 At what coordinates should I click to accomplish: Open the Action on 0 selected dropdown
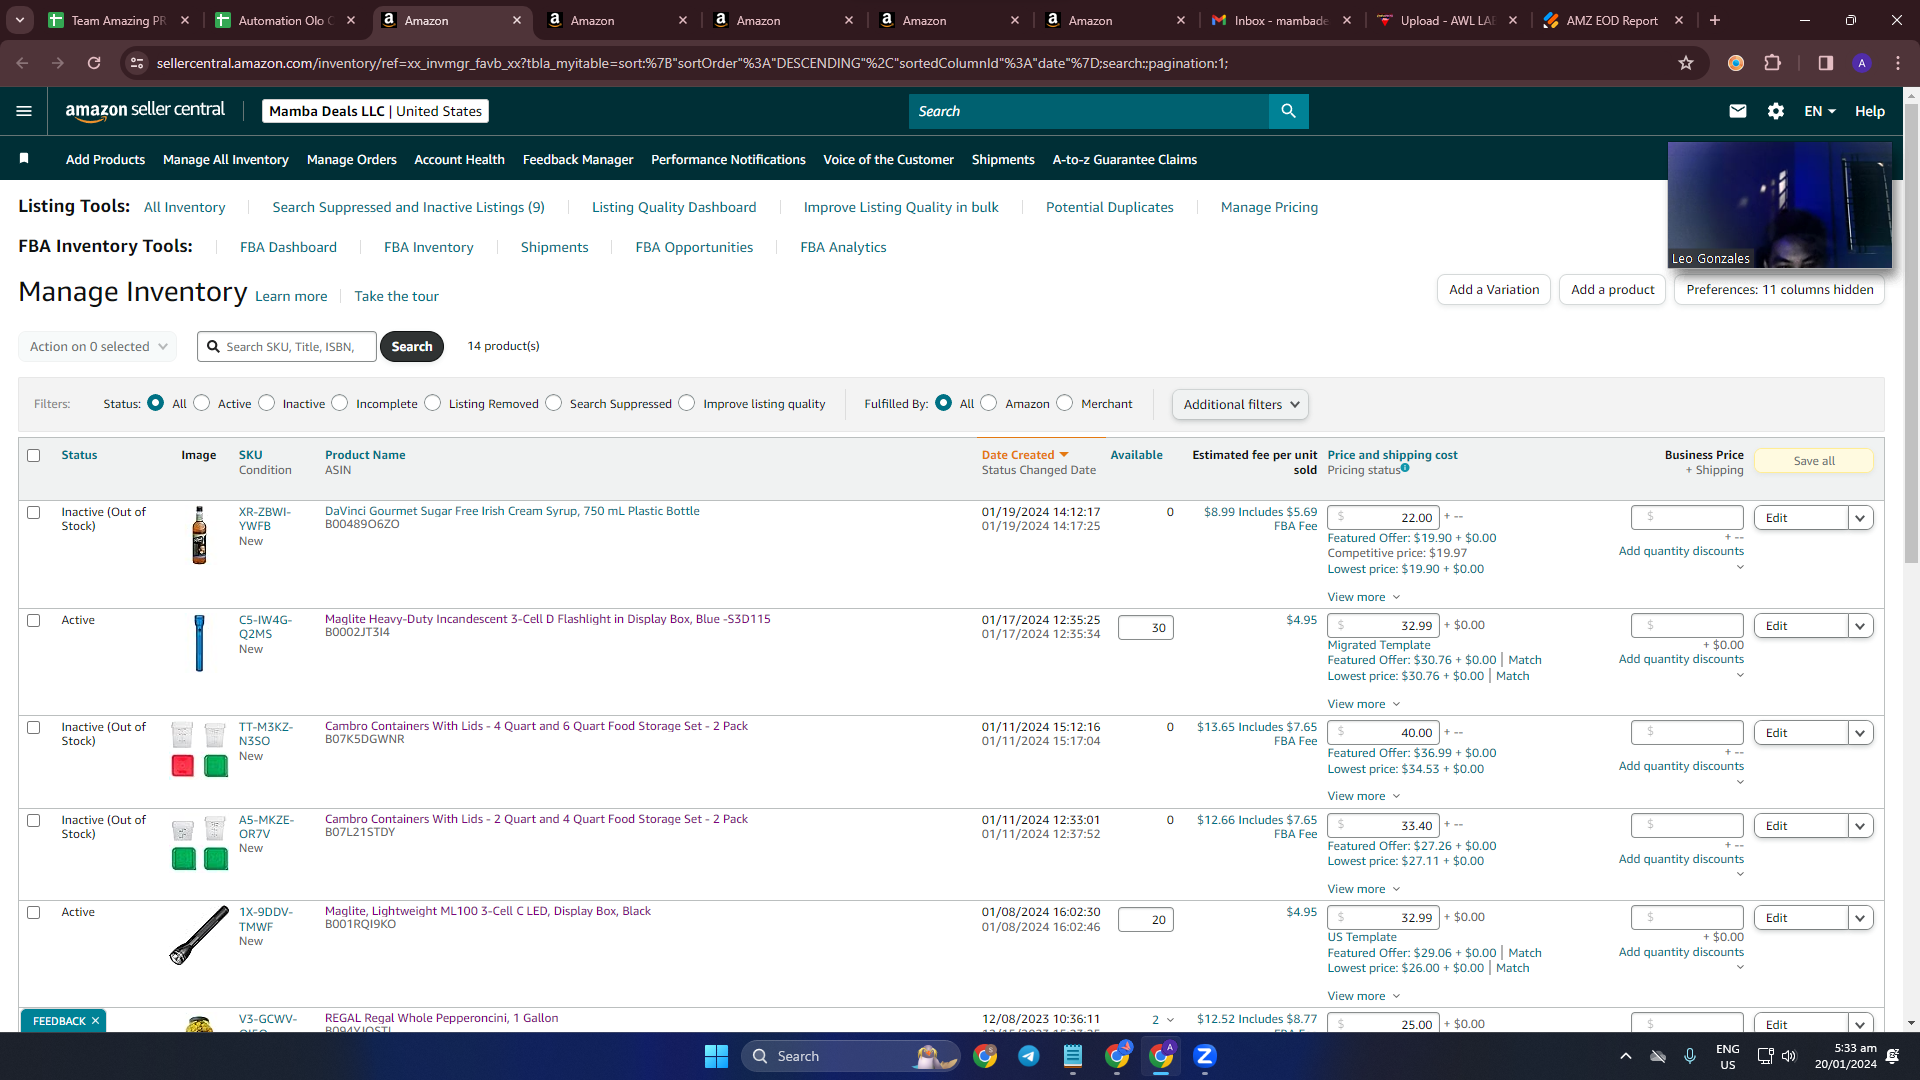click(98, 347)
